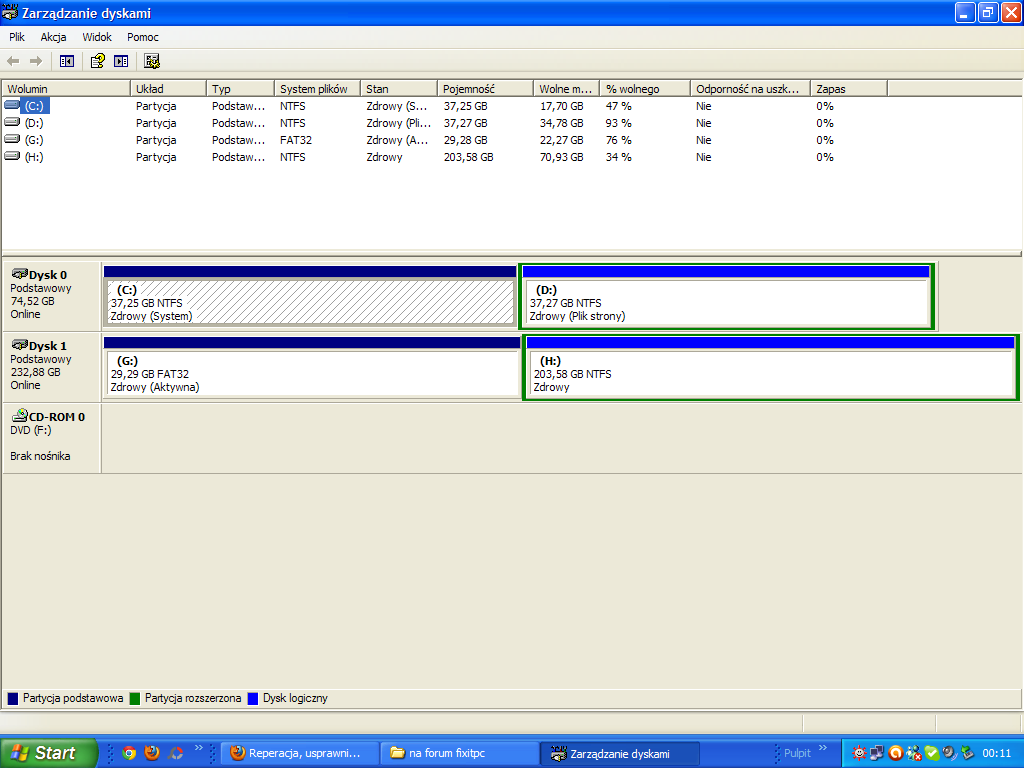Sort by the Zapas column header

pos(849,89)
